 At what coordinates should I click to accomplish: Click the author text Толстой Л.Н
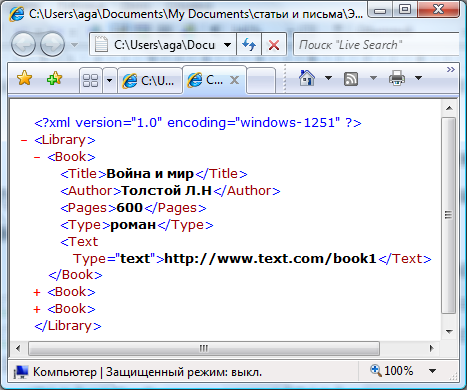(x=166, y=191)
